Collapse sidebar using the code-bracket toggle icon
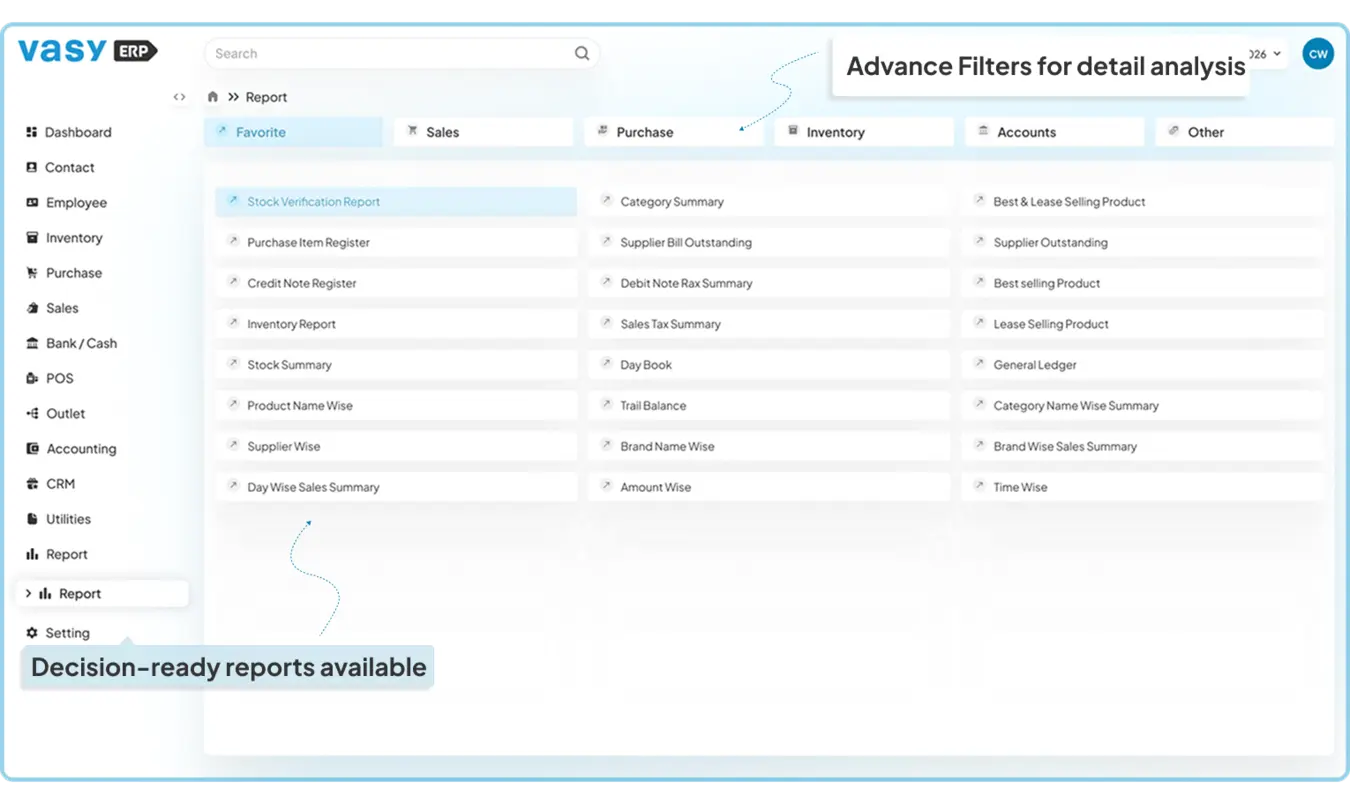The height and width of the screenshot is (804, 1350). click(x=179, y=97)
